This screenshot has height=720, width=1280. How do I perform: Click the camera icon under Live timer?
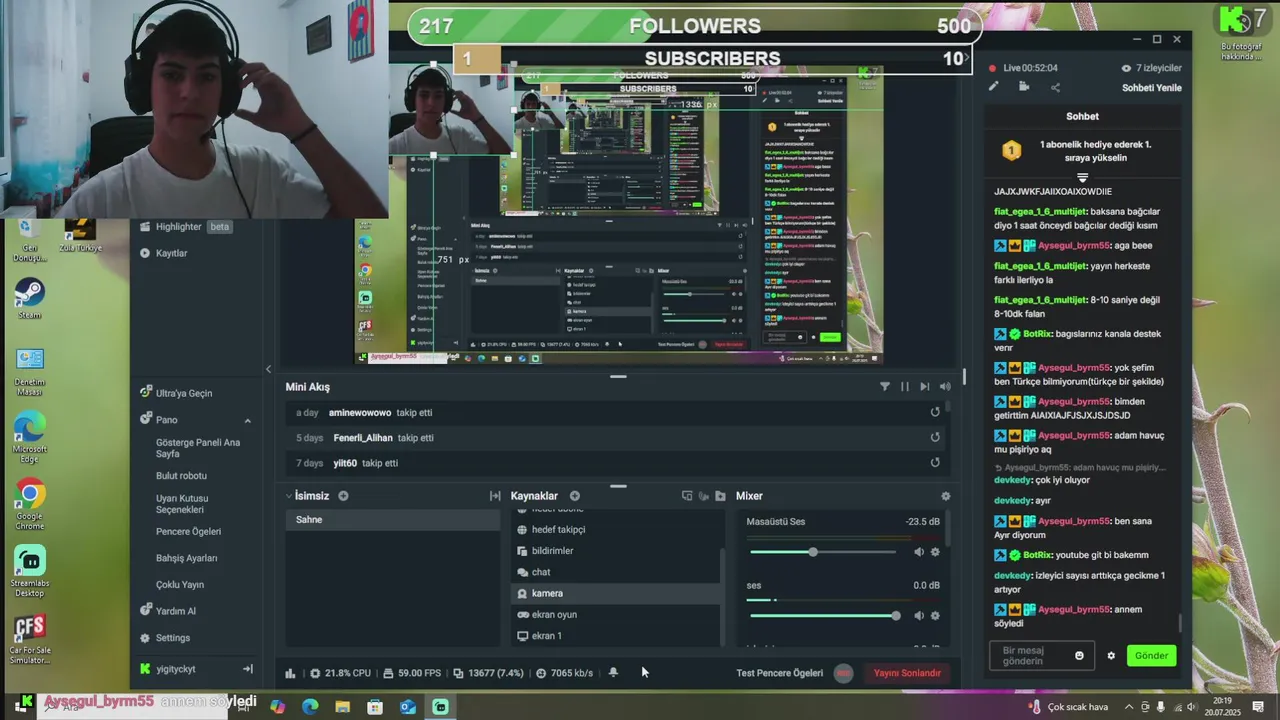(1024, 87)
